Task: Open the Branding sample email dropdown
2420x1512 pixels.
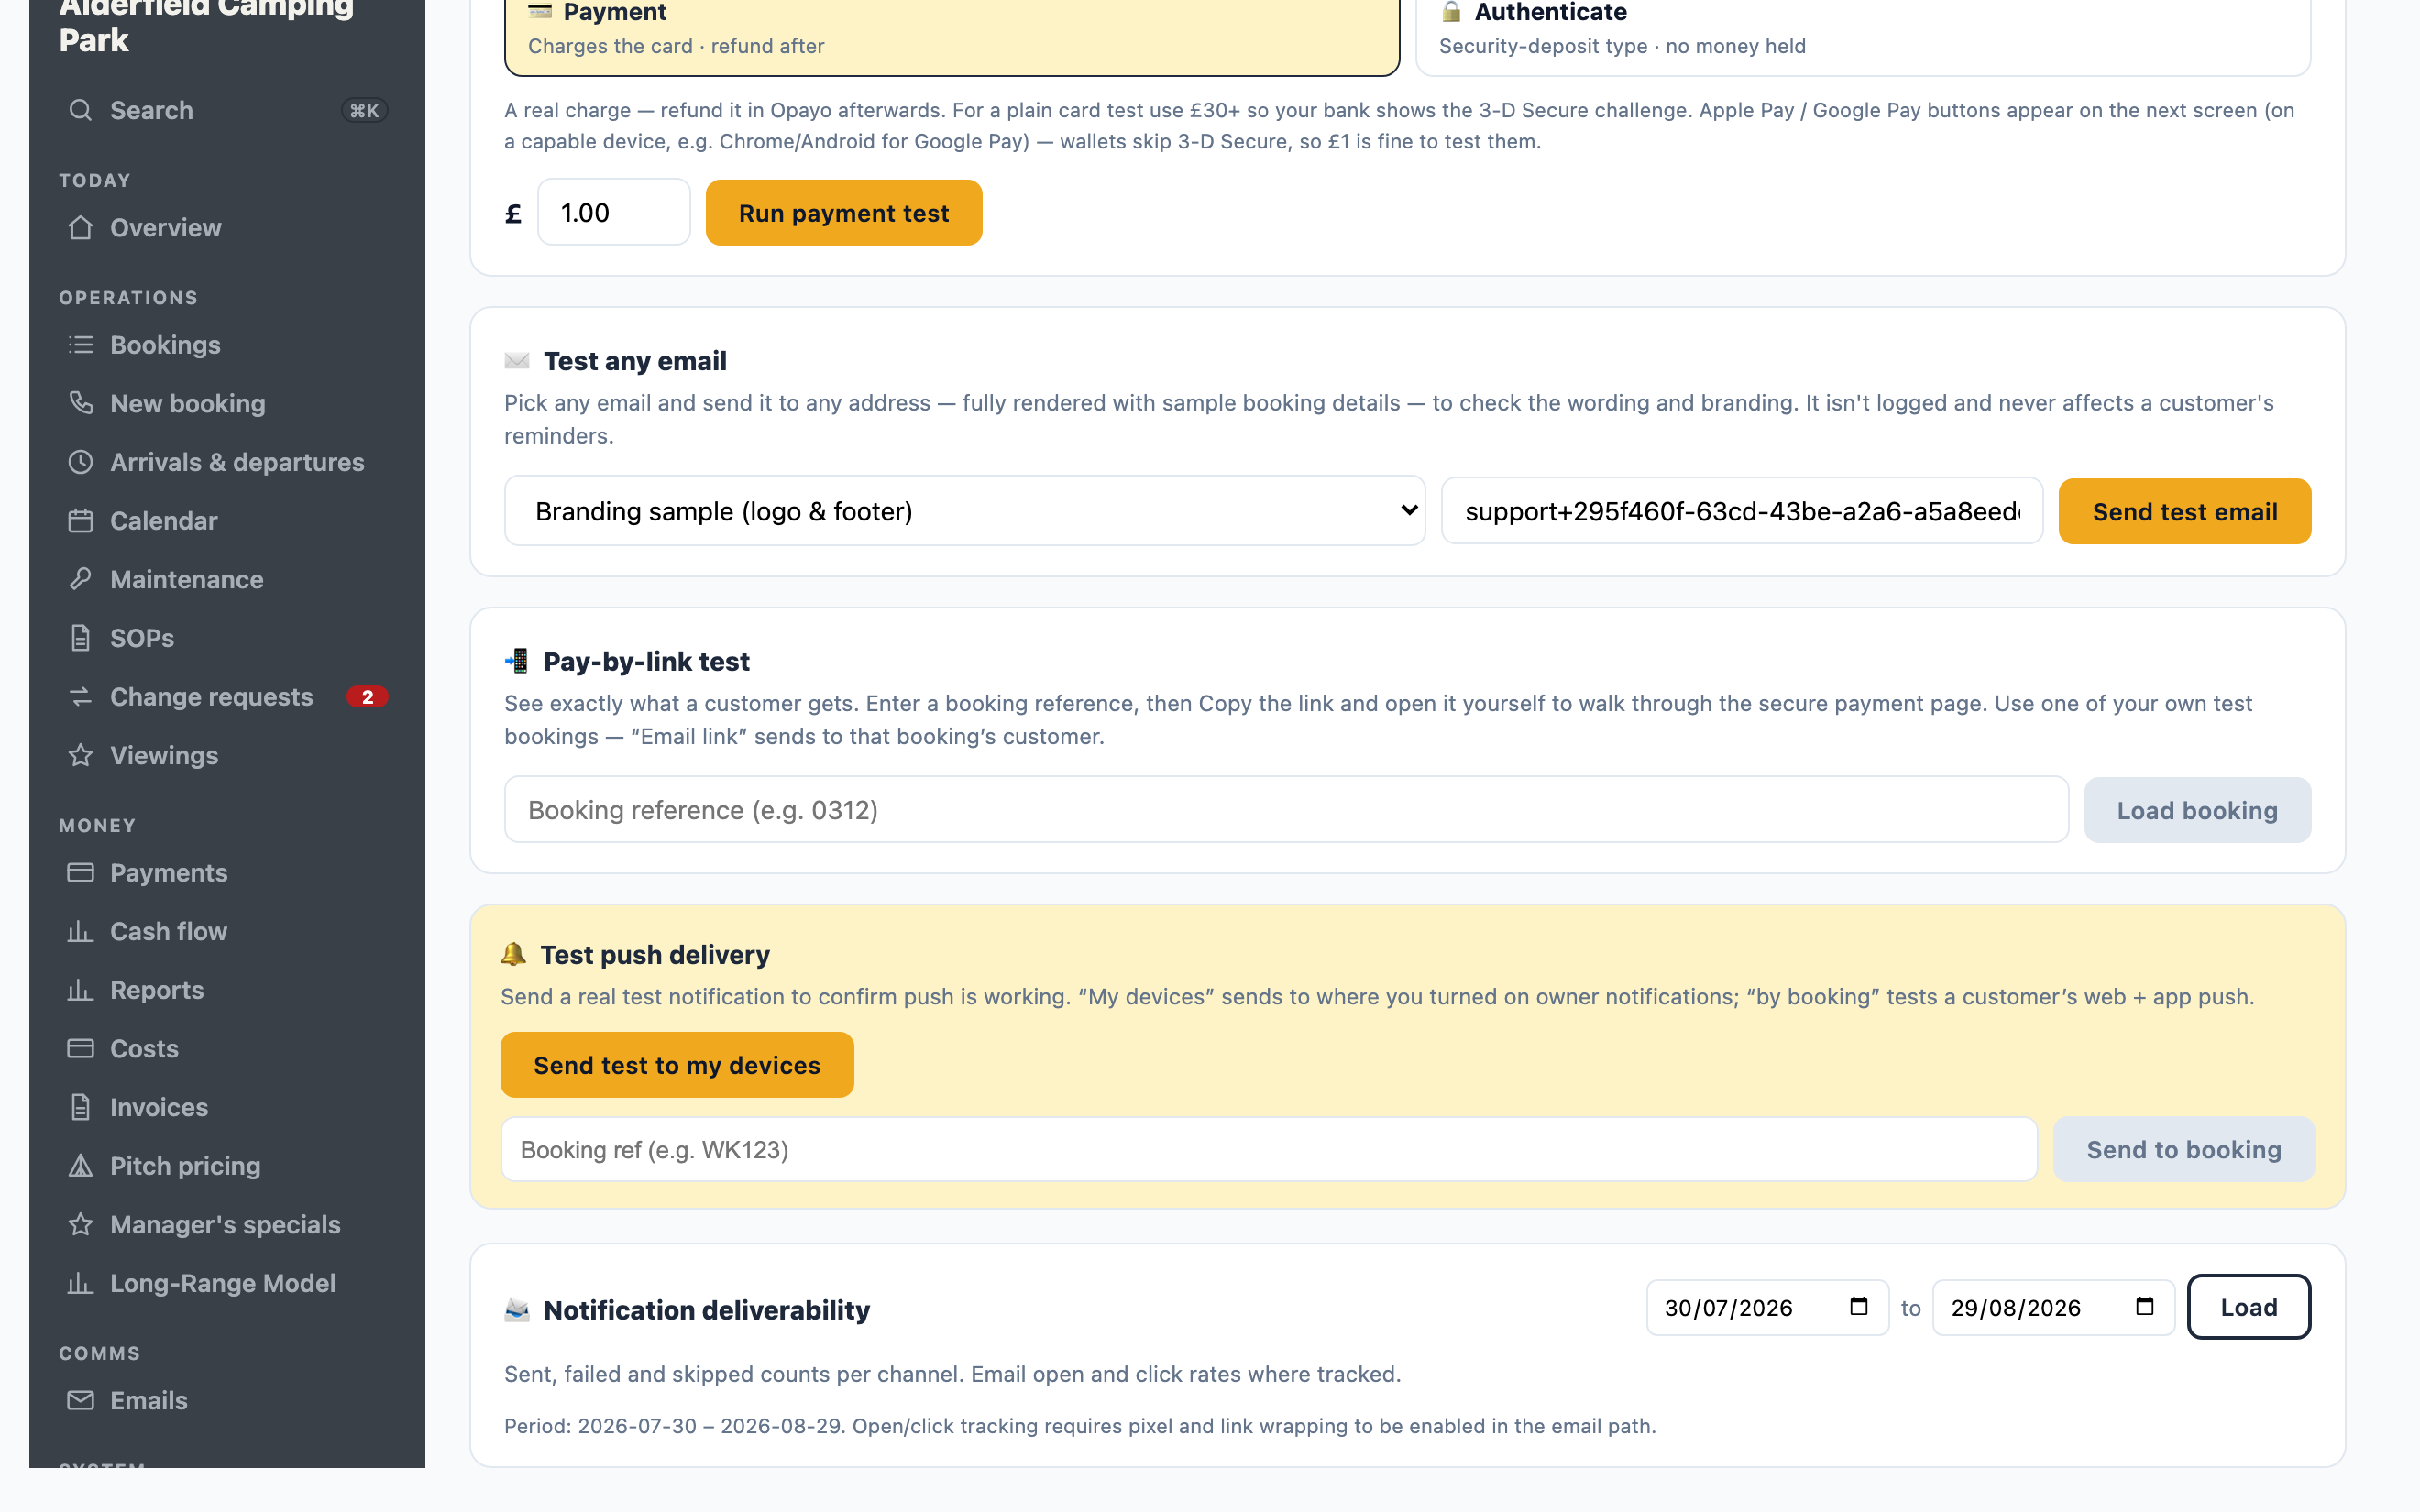Action: tap(965, 511)
